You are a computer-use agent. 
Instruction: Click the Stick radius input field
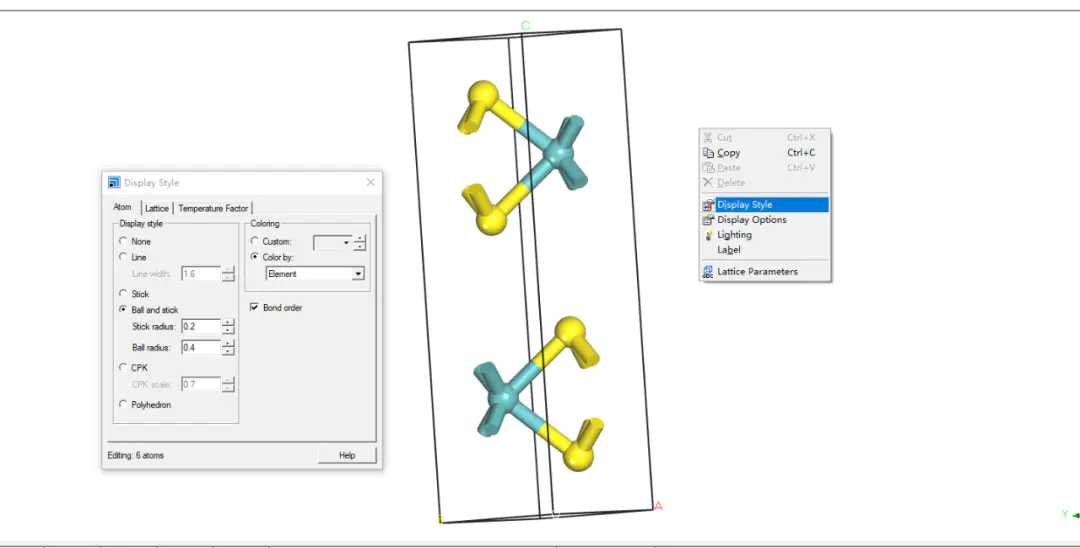(201, 326)
